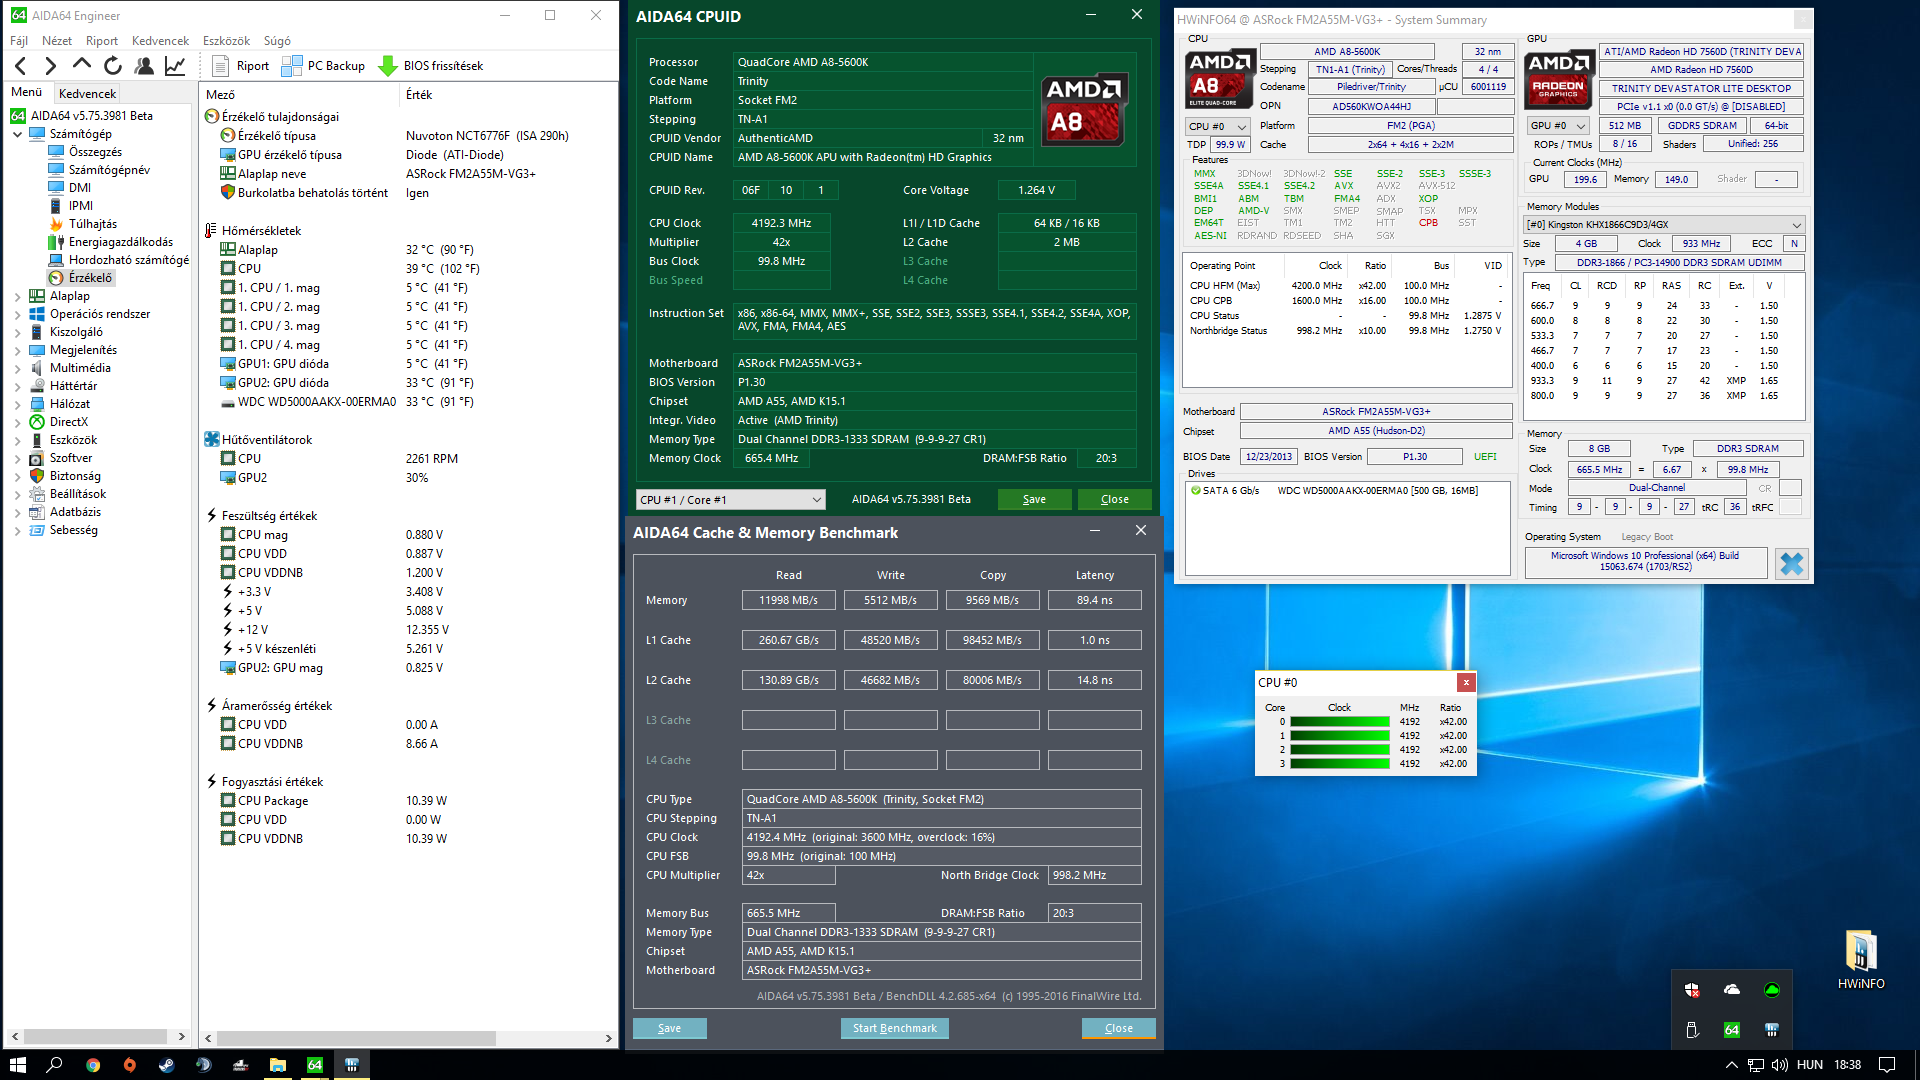Click Close in Cache & Memory Benchmark
The width and height of the screenshot is (1920, 1080).
1119,1028
